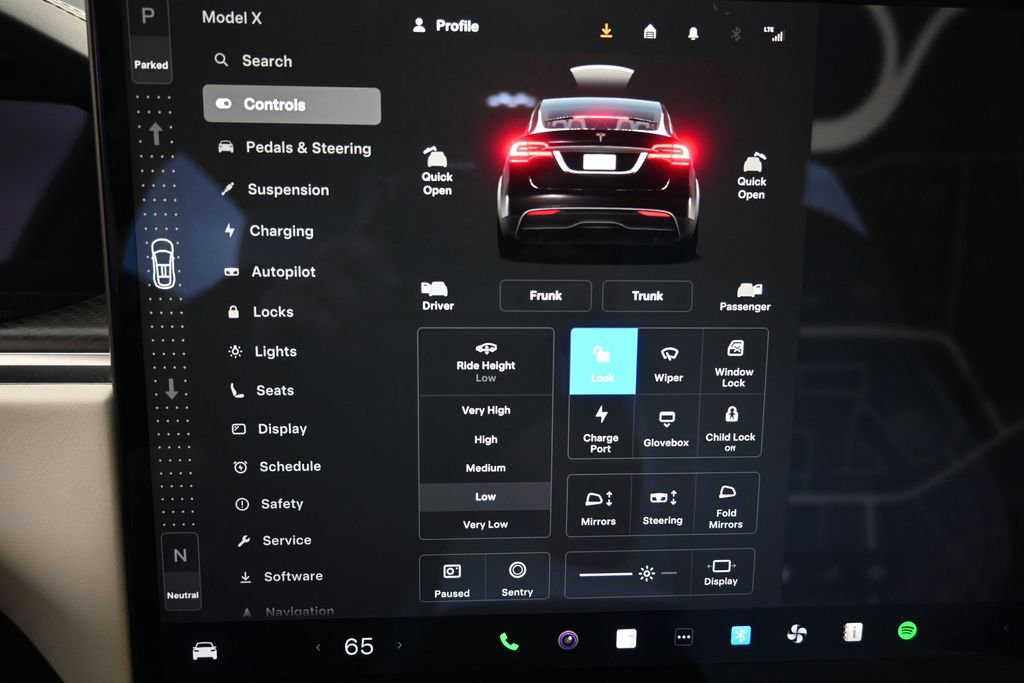Screen dimensions: 1024x683
Task: Switch to the Charging section
Action: (x=281, y=231)
